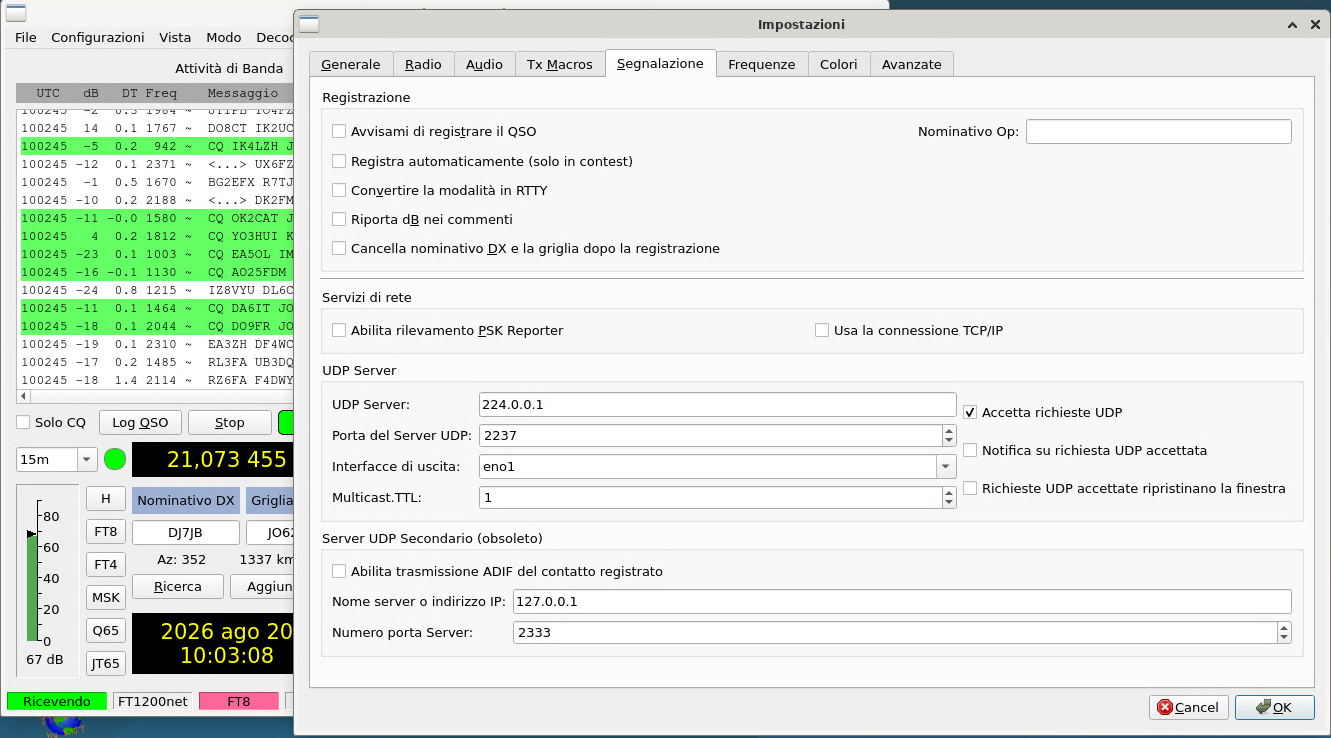Increase the Numero porta Server value

1284,627
